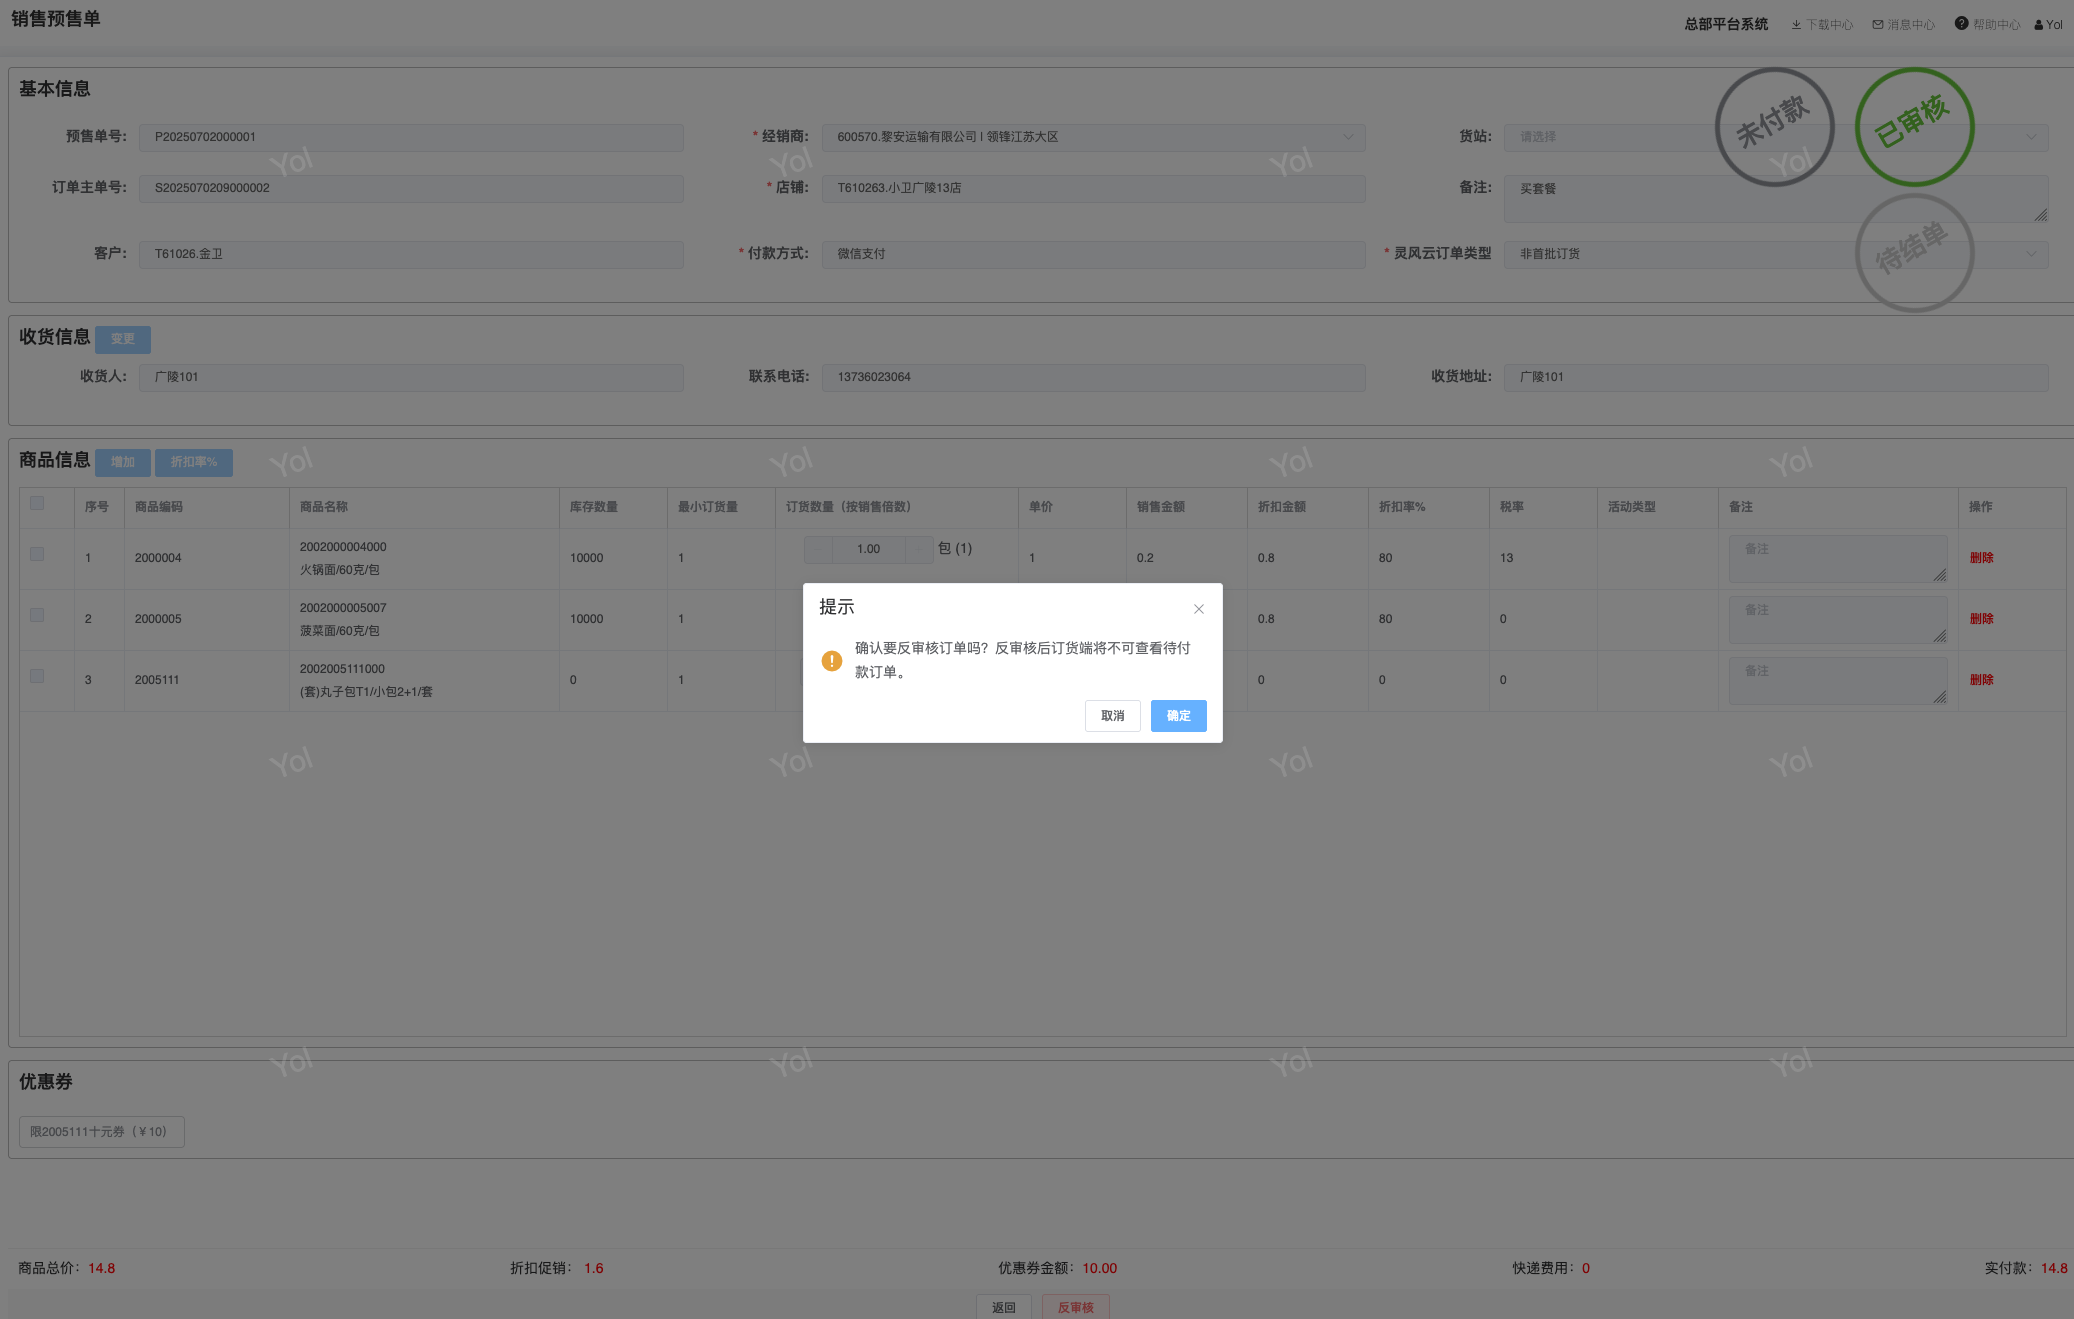The image size is (2074, 1319).
Task: Expand the 经销商 dropdown arrow
Action: coord(1348,137)
